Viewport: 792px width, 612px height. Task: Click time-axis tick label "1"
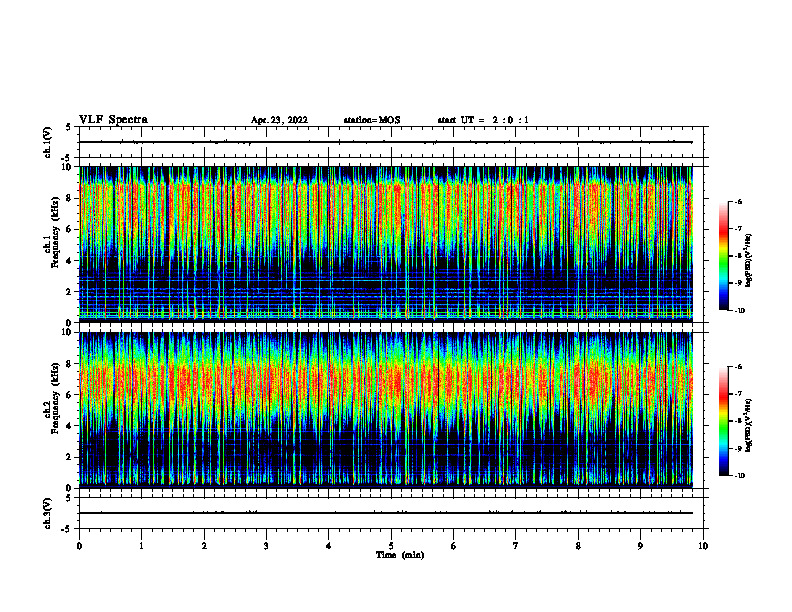pyautogui.click(x=141, y=546)
